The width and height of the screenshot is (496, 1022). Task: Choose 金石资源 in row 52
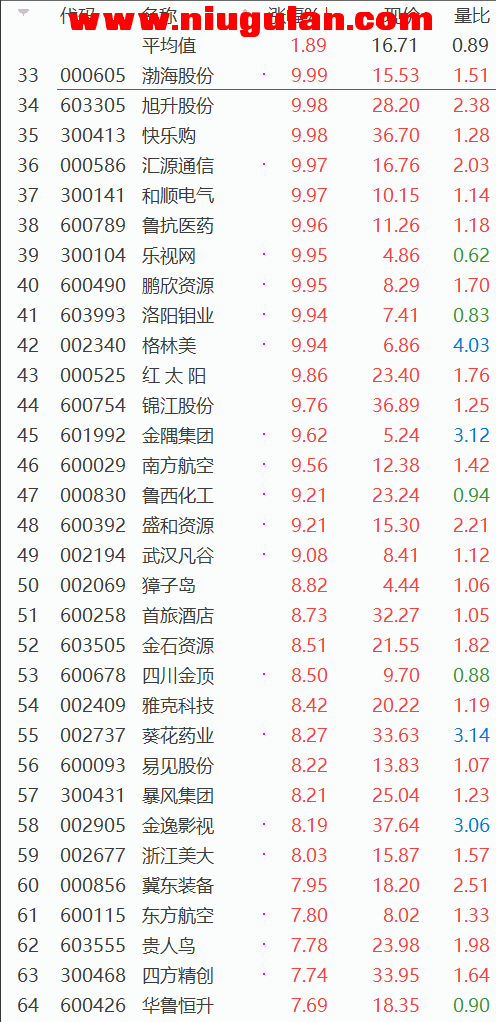tap(178, 645)
